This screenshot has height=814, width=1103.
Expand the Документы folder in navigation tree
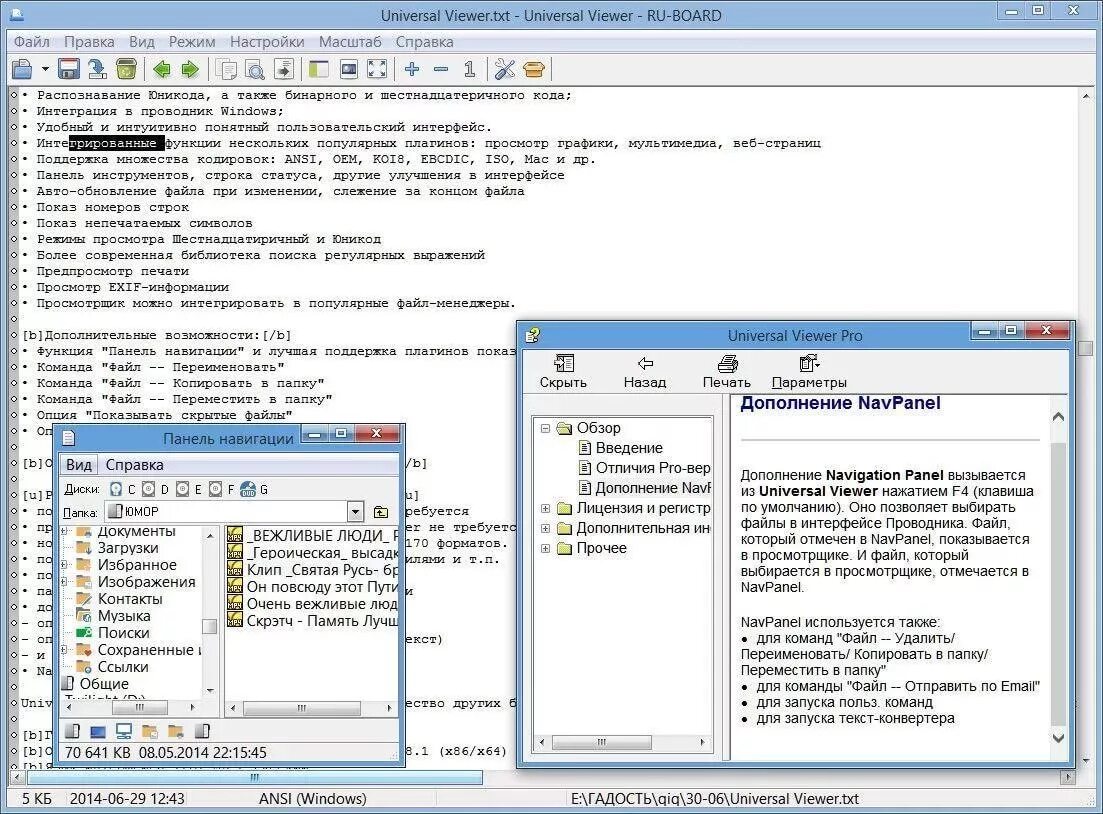(65, 531)
